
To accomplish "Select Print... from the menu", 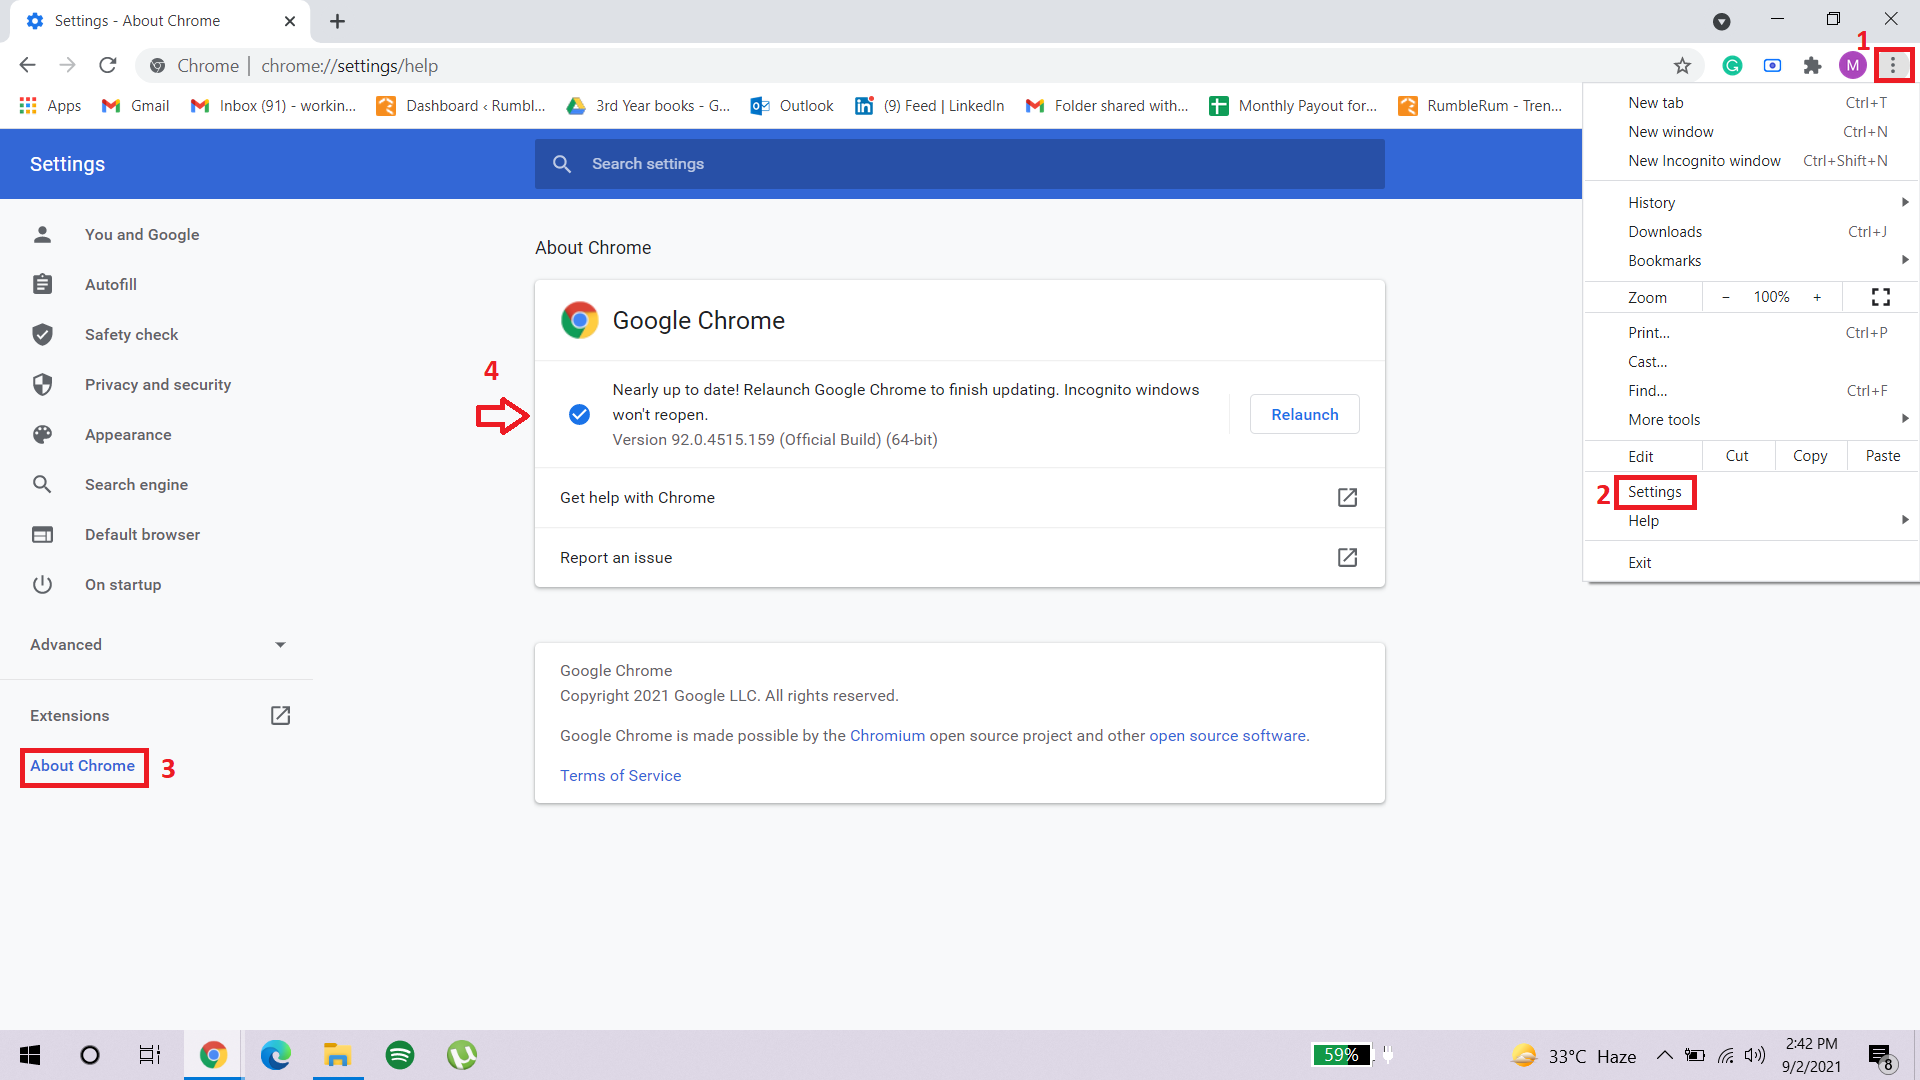I will tap(1751, 333).
